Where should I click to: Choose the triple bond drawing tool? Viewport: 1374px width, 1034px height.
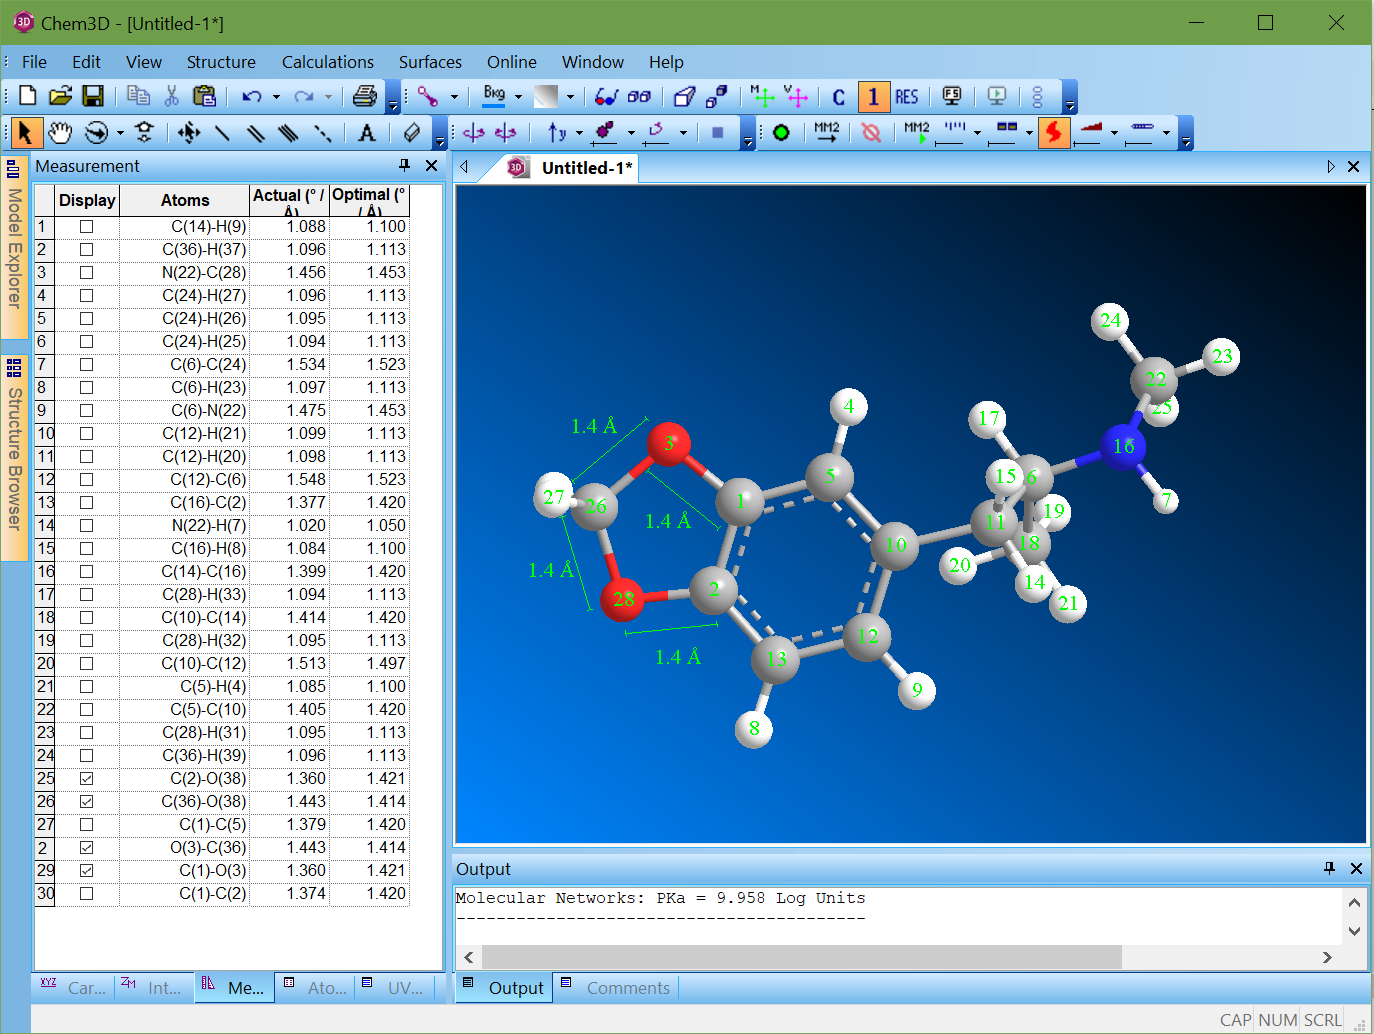(288, 132)
